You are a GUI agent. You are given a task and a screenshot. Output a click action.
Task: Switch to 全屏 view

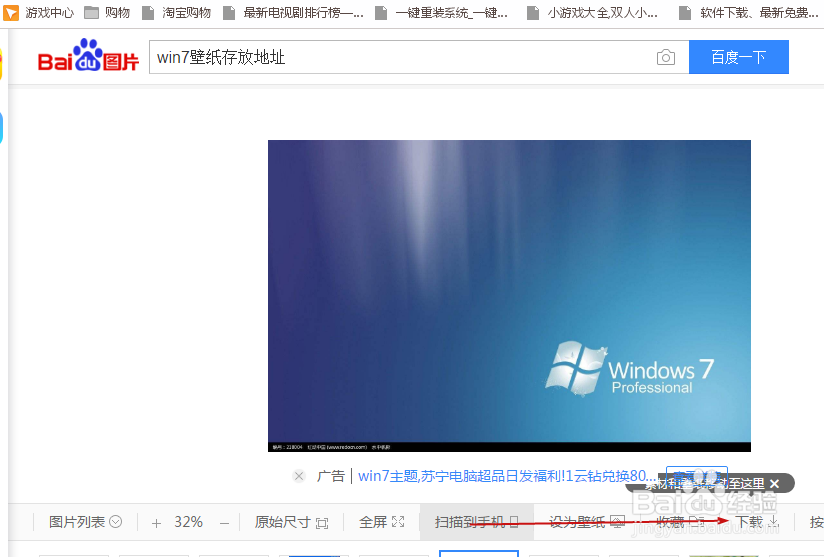tap(382, 522)
